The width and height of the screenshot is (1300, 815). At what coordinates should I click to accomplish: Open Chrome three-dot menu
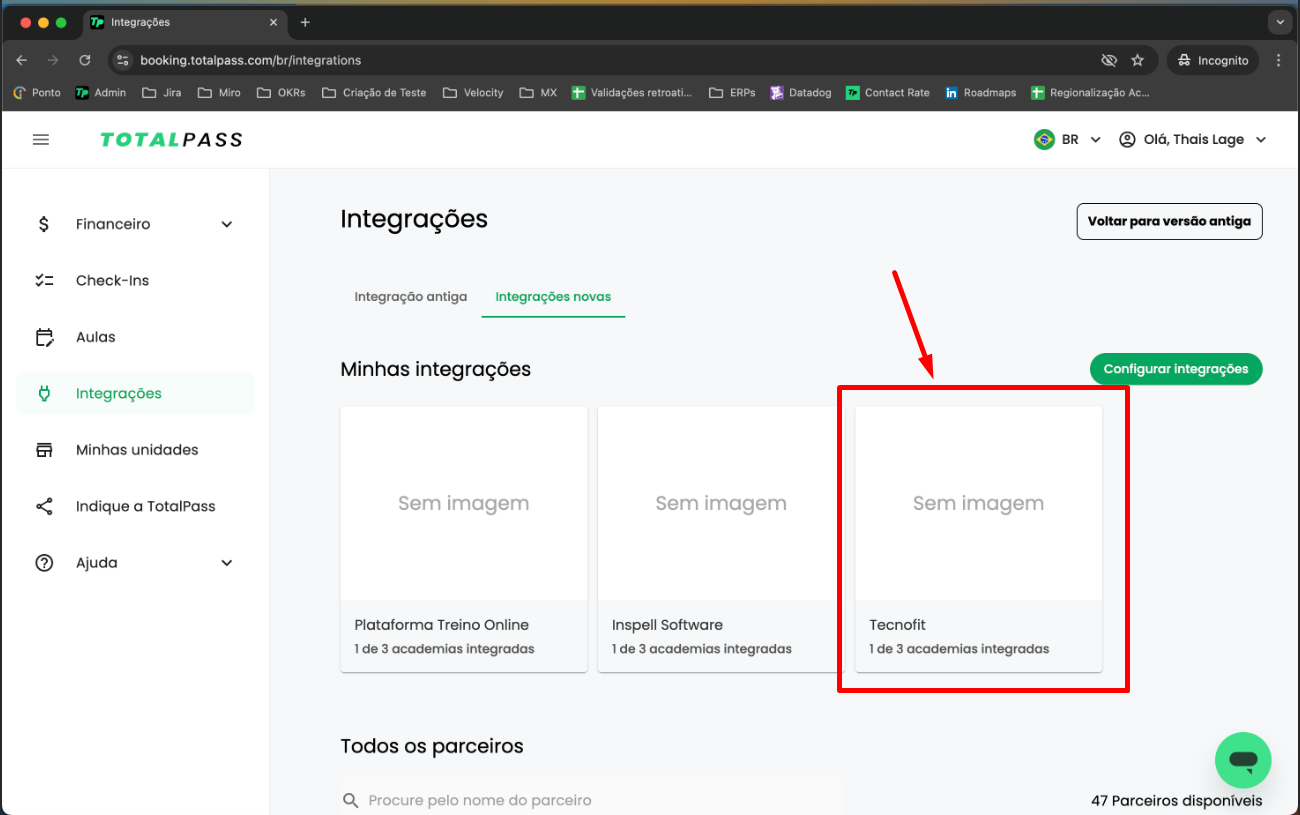[1278, 60]
